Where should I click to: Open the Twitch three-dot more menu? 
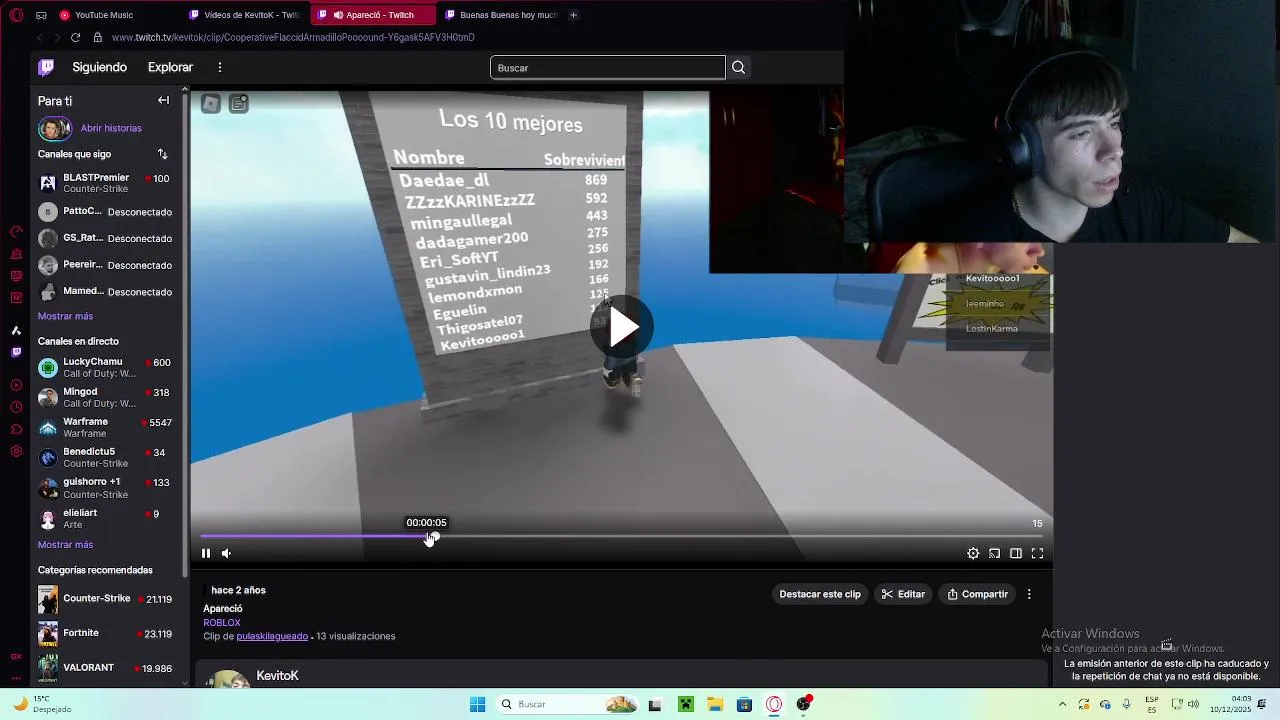click(220, 67)
